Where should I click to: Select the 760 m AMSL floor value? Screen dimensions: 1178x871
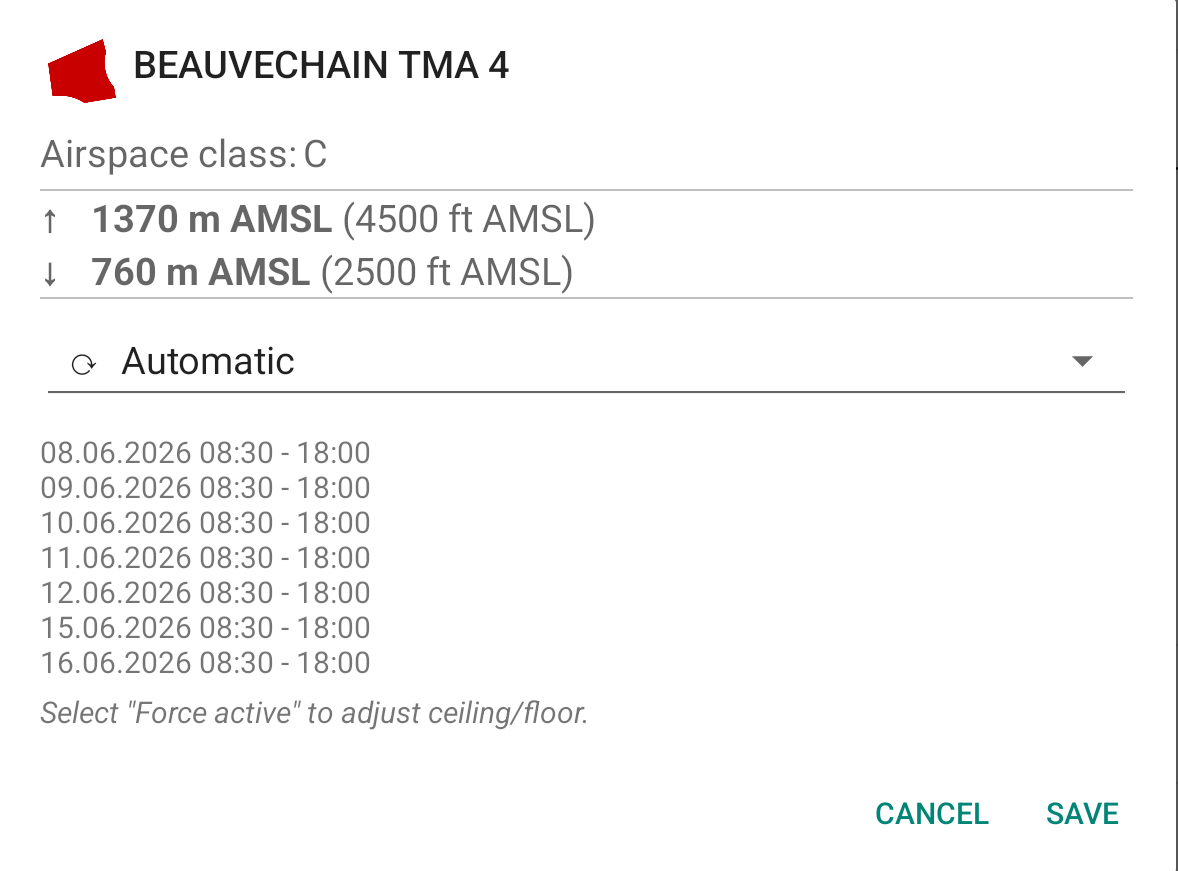[x=201, y=272]
